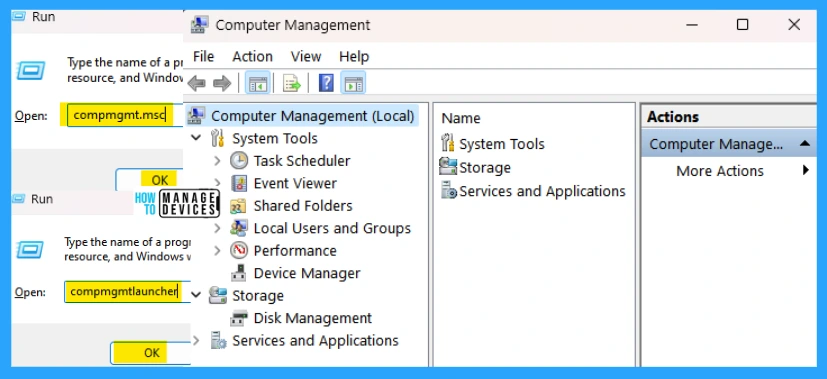Expand the Performance node
This screenshot has height=379, width=827.
tap(217, 251)
